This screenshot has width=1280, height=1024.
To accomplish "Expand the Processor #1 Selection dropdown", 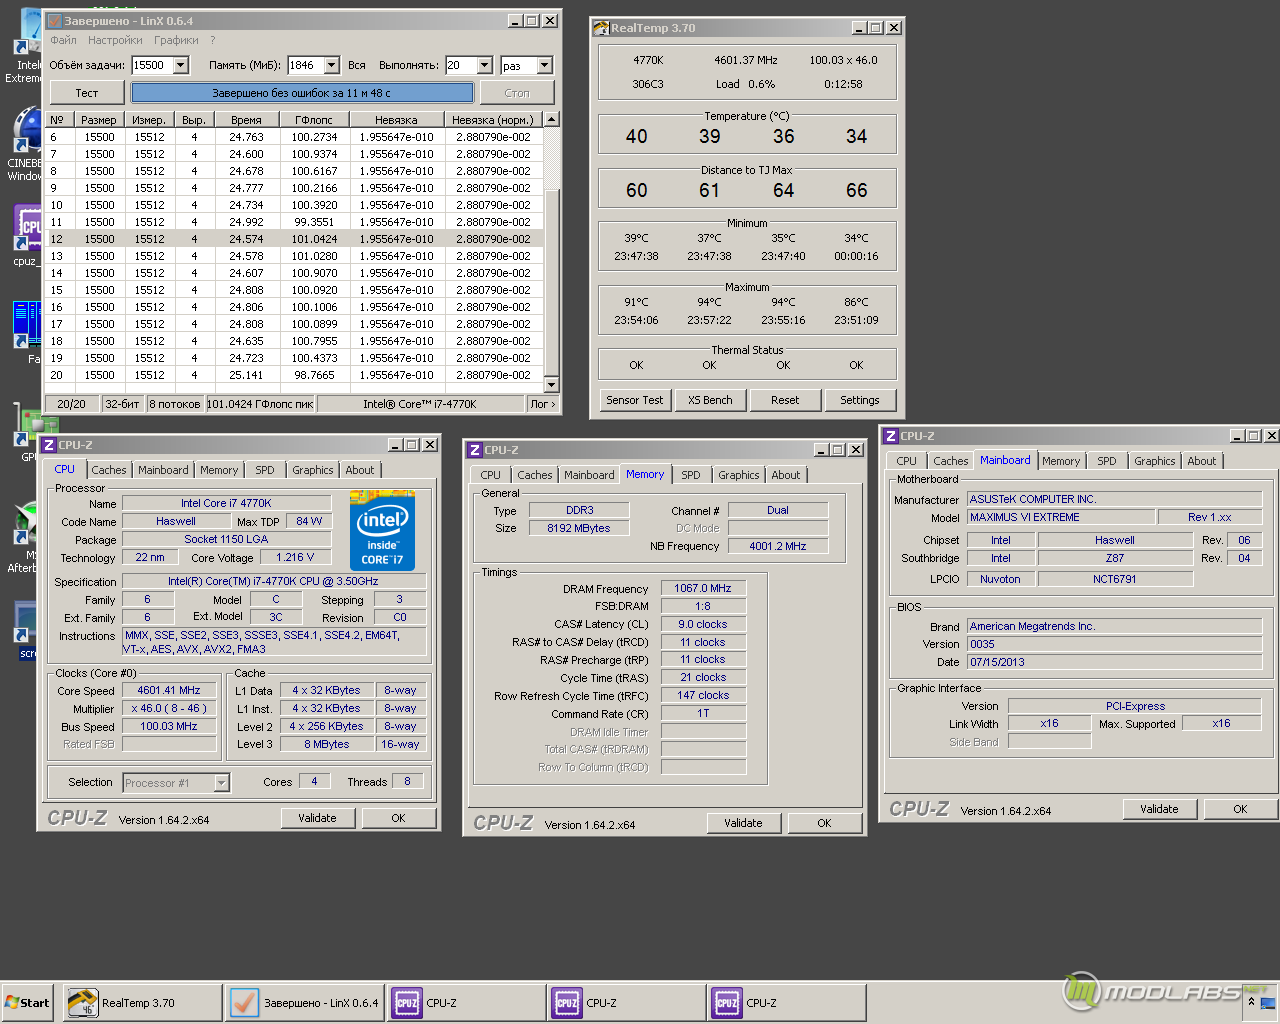I will (222, 782).
